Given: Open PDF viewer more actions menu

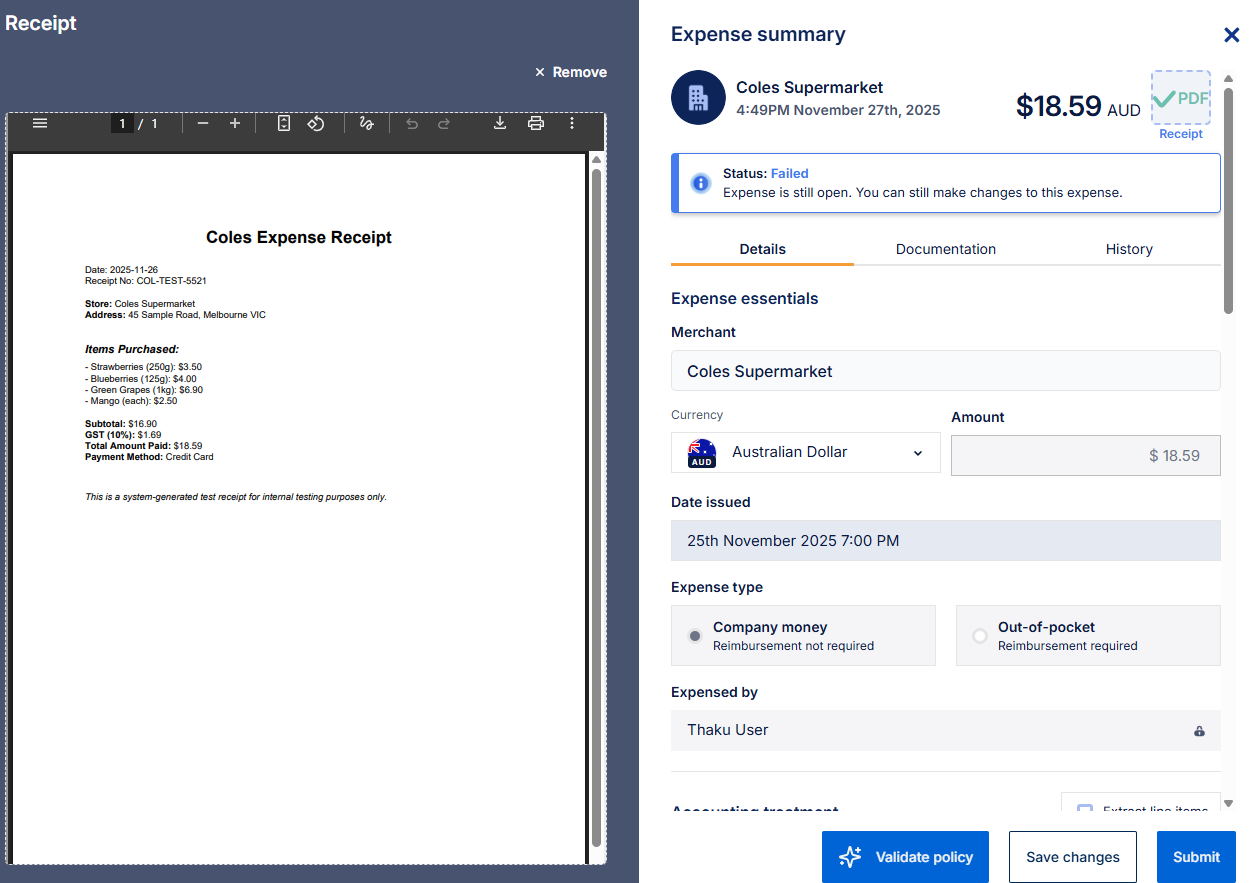Looking at the screenshot, I should [572, 123].
